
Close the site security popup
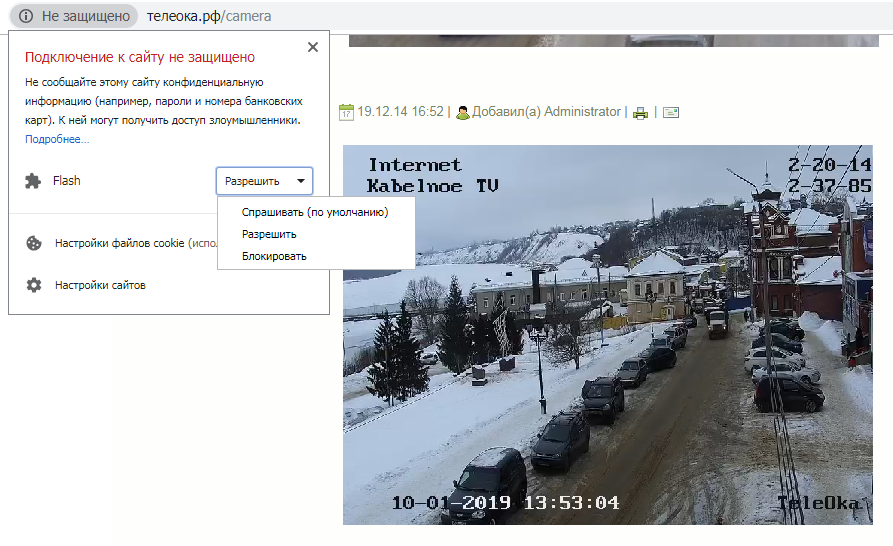click(313, 47)
